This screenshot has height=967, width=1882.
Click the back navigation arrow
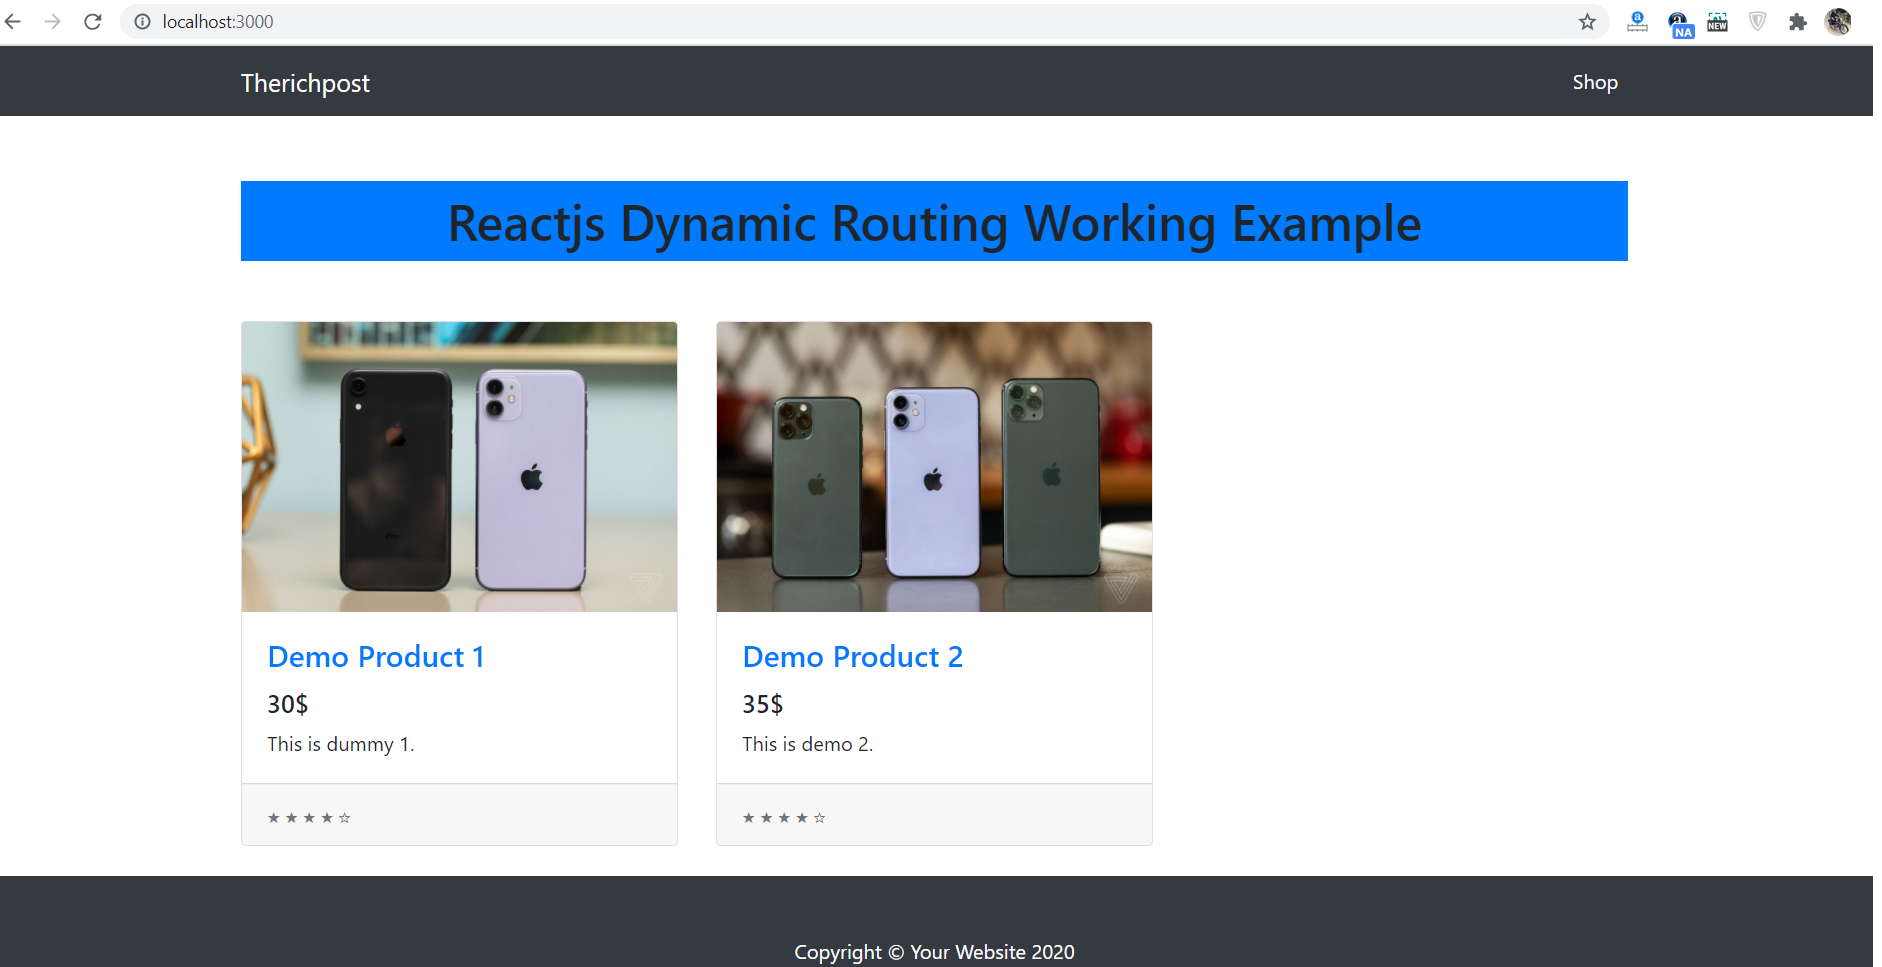coord(13,21)
